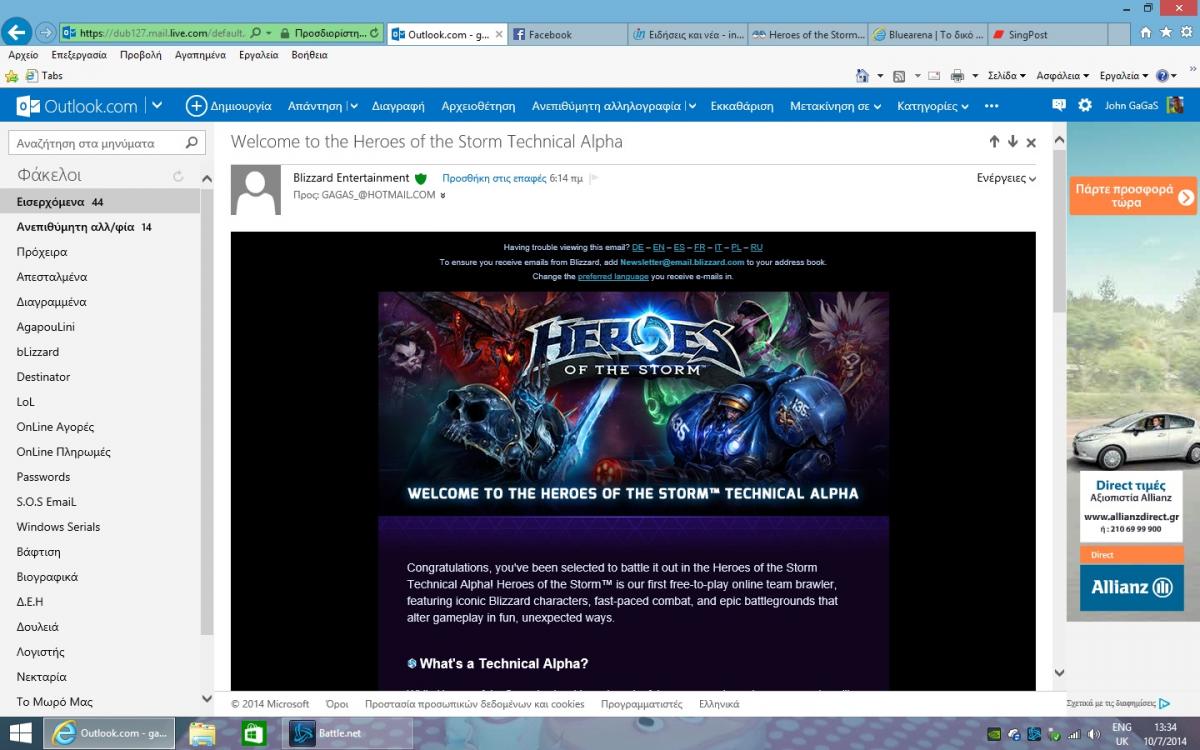This screenshot has width=1200, height=750.
Task: Click the Όροι footer link
Action: [337, 704]
